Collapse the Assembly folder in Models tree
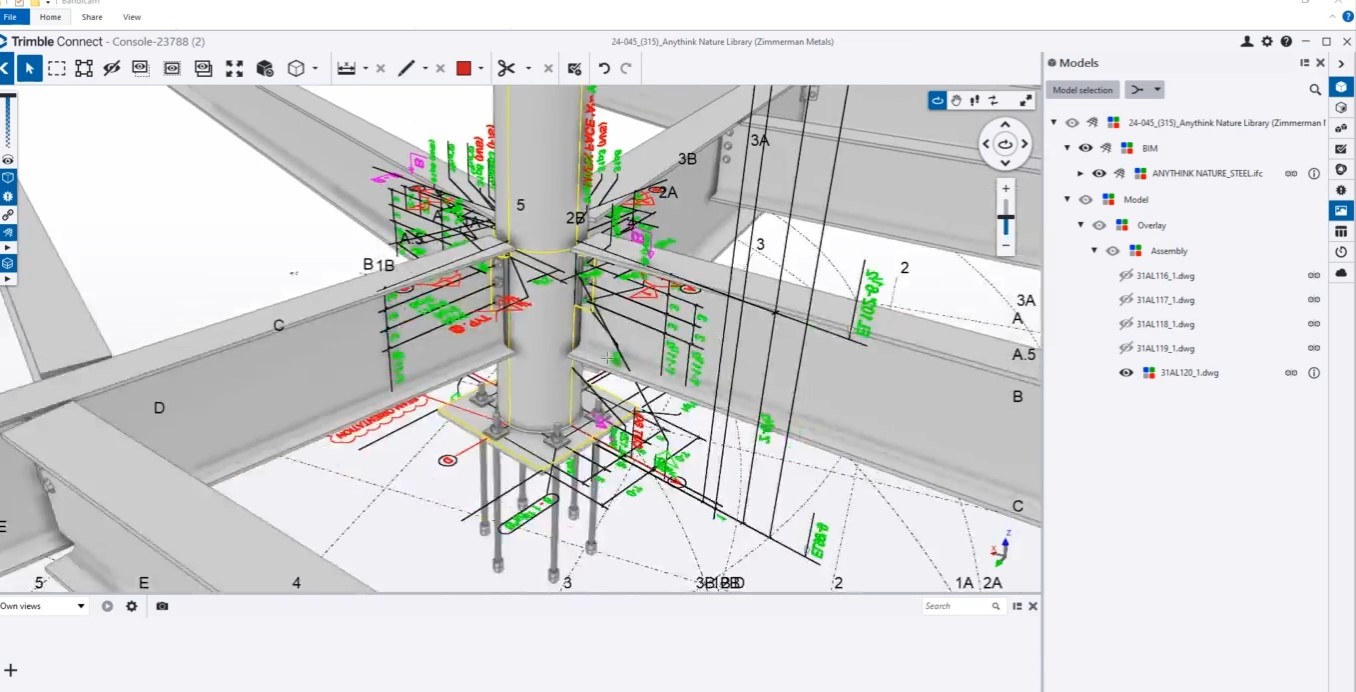This screenshot has height=692, width=1356. 1094,251
